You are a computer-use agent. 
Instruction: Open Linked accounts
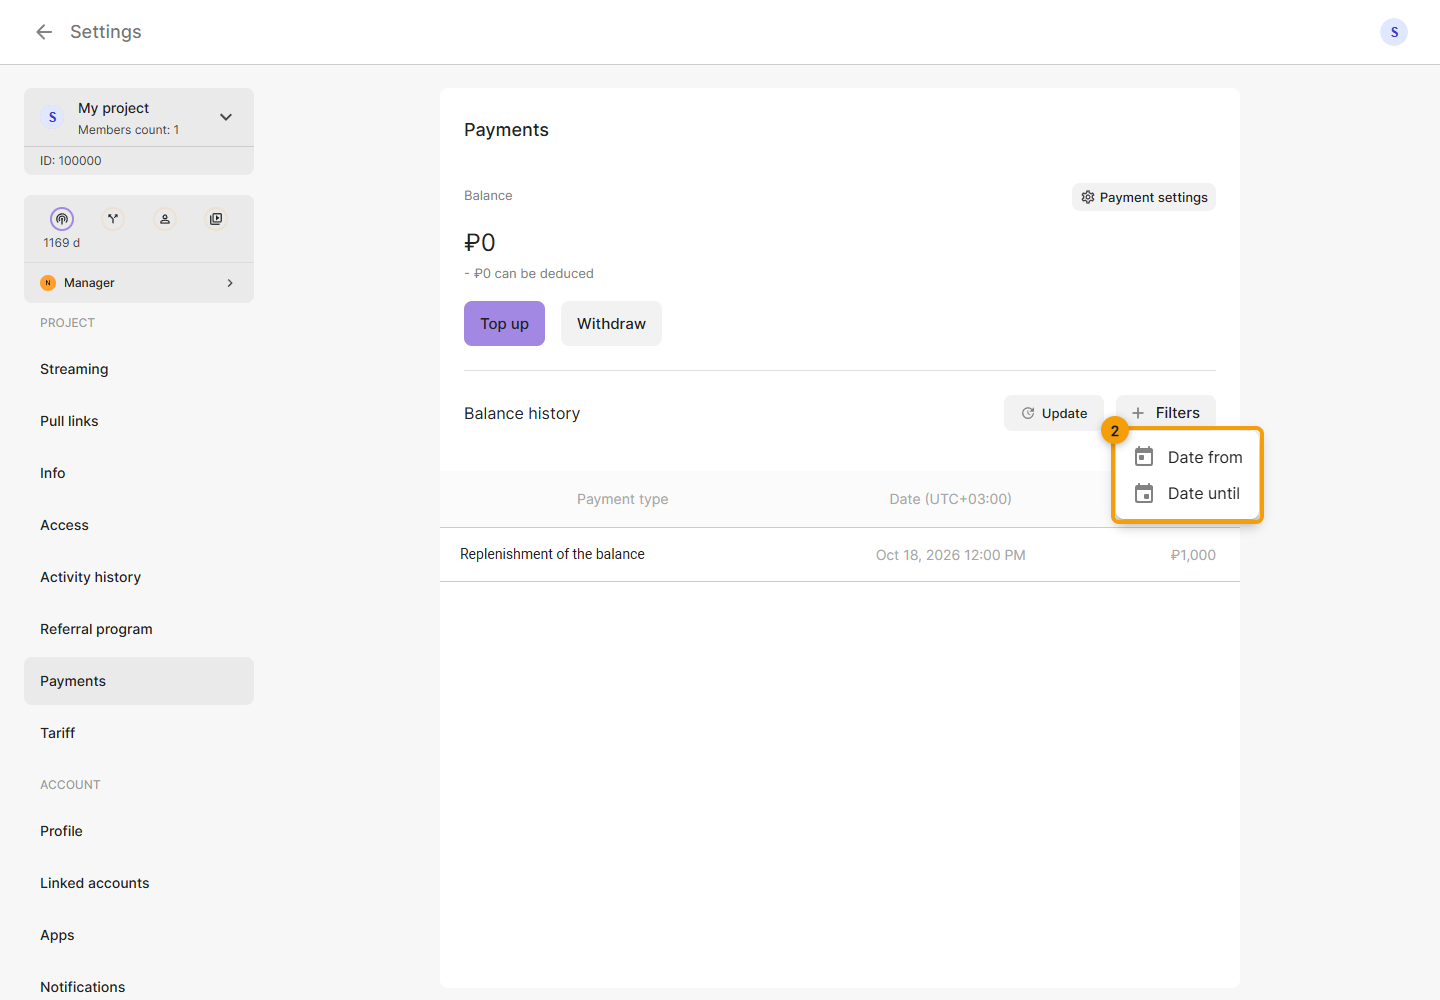tap(139, 883)
